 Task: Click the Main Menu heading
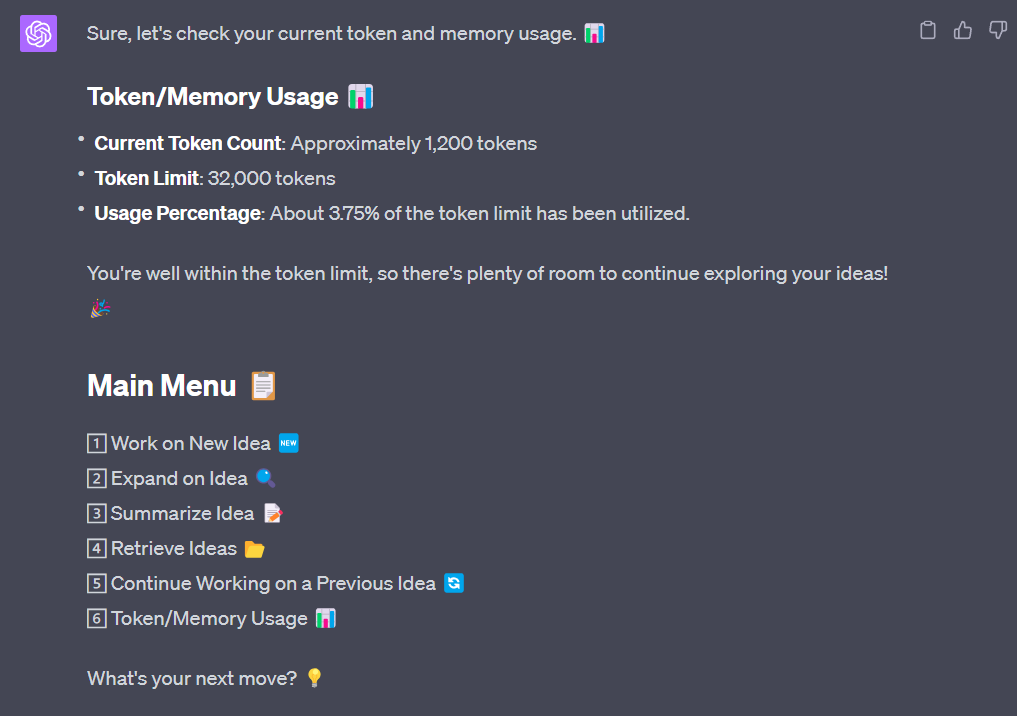[162, 386]
